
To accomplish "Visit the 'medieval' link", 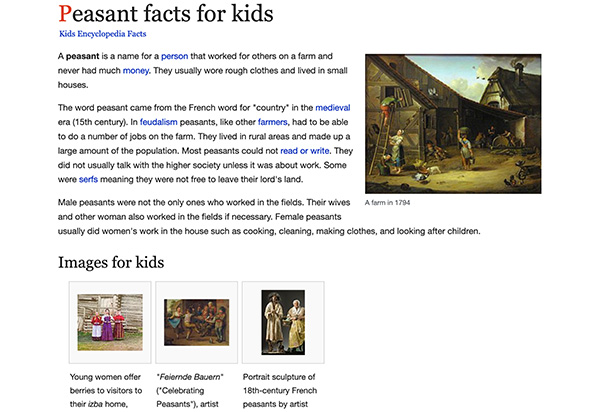I will [333, 107].
